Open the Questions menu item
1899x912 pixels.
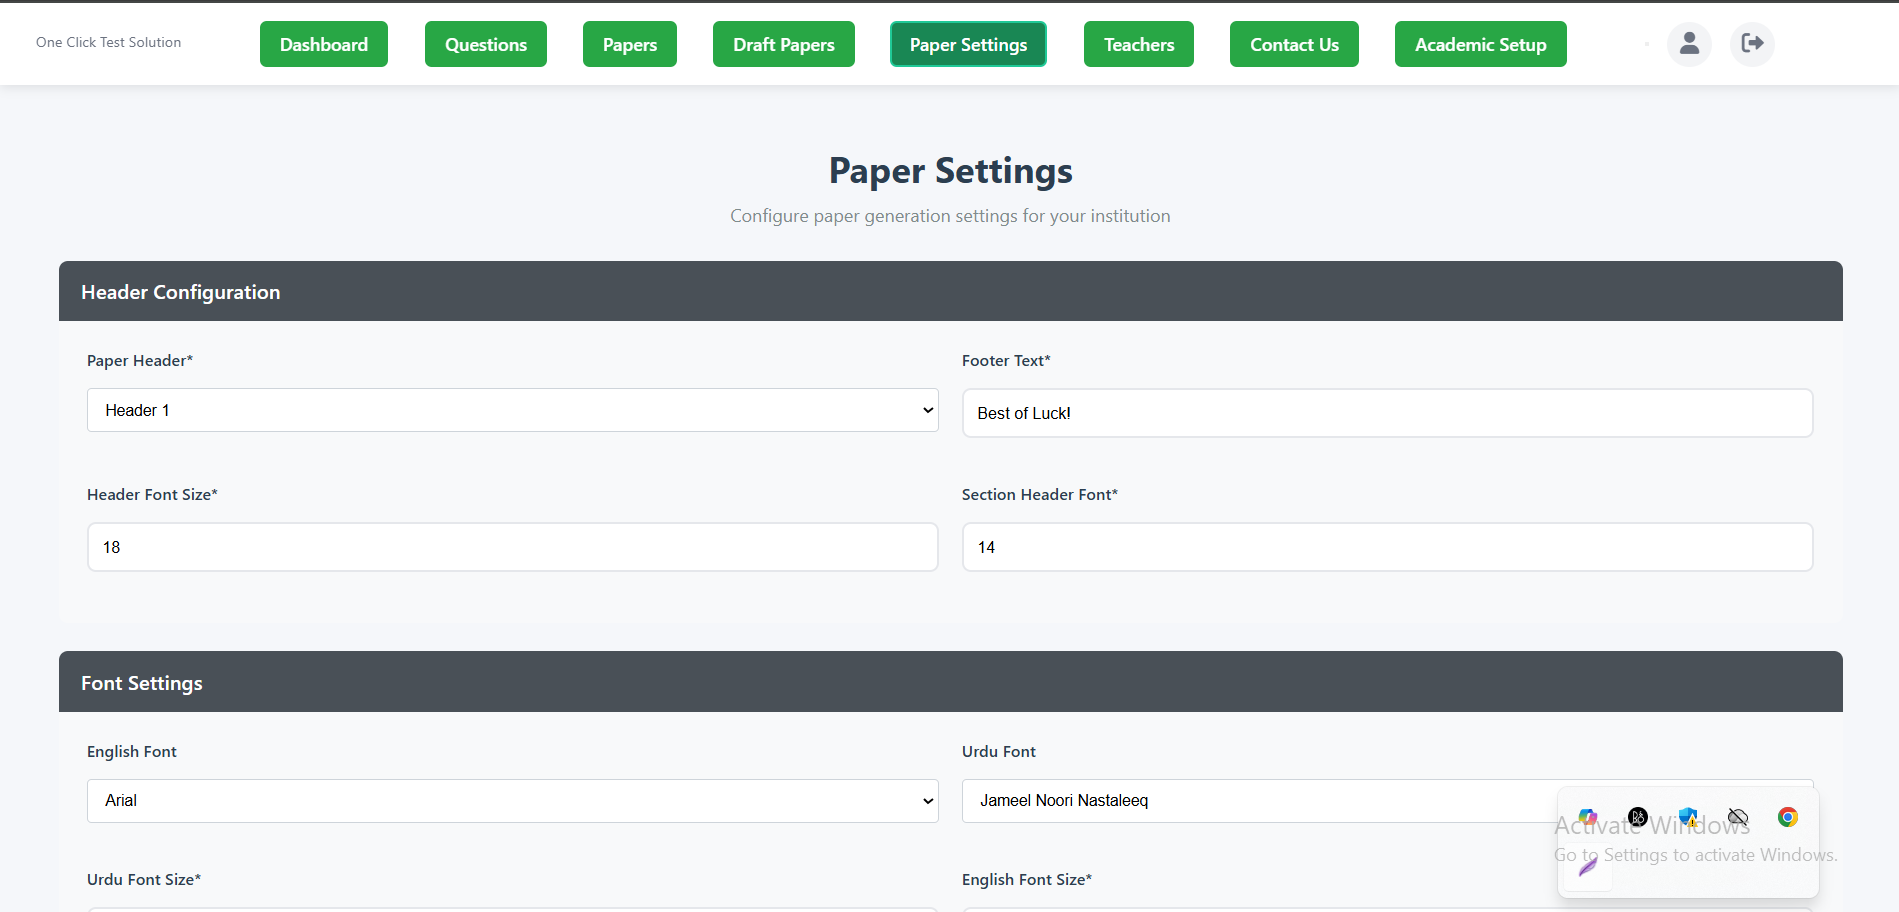pos(486,45)
